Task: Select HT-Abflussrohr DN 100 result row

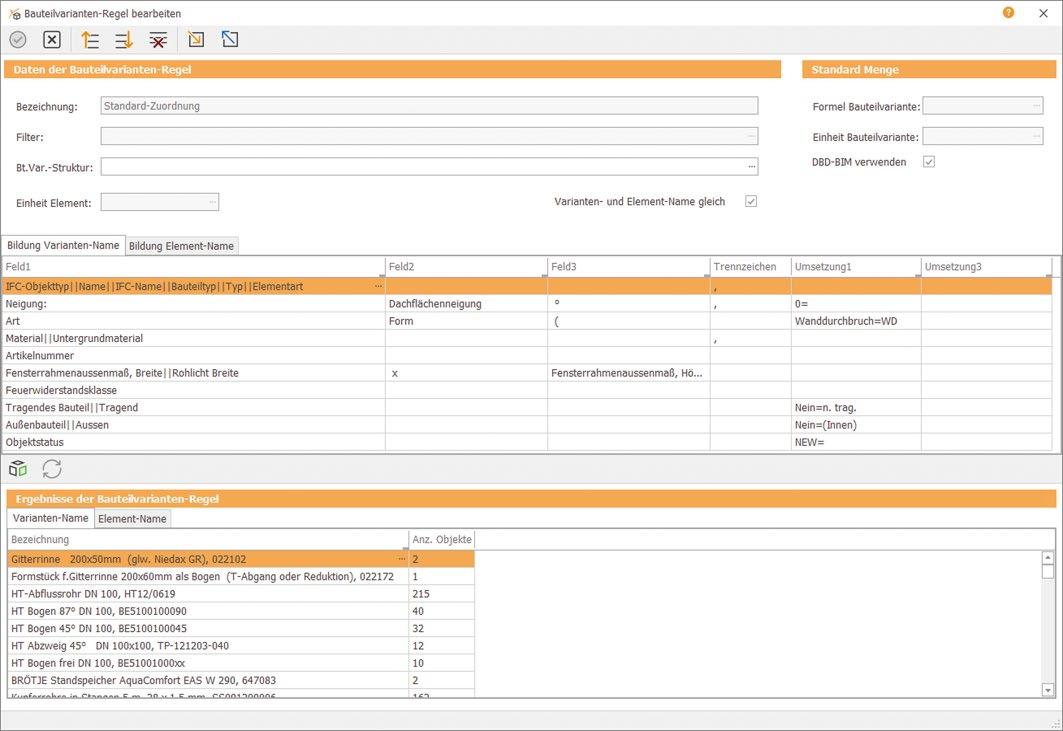Action: click(x=241, y=594)
